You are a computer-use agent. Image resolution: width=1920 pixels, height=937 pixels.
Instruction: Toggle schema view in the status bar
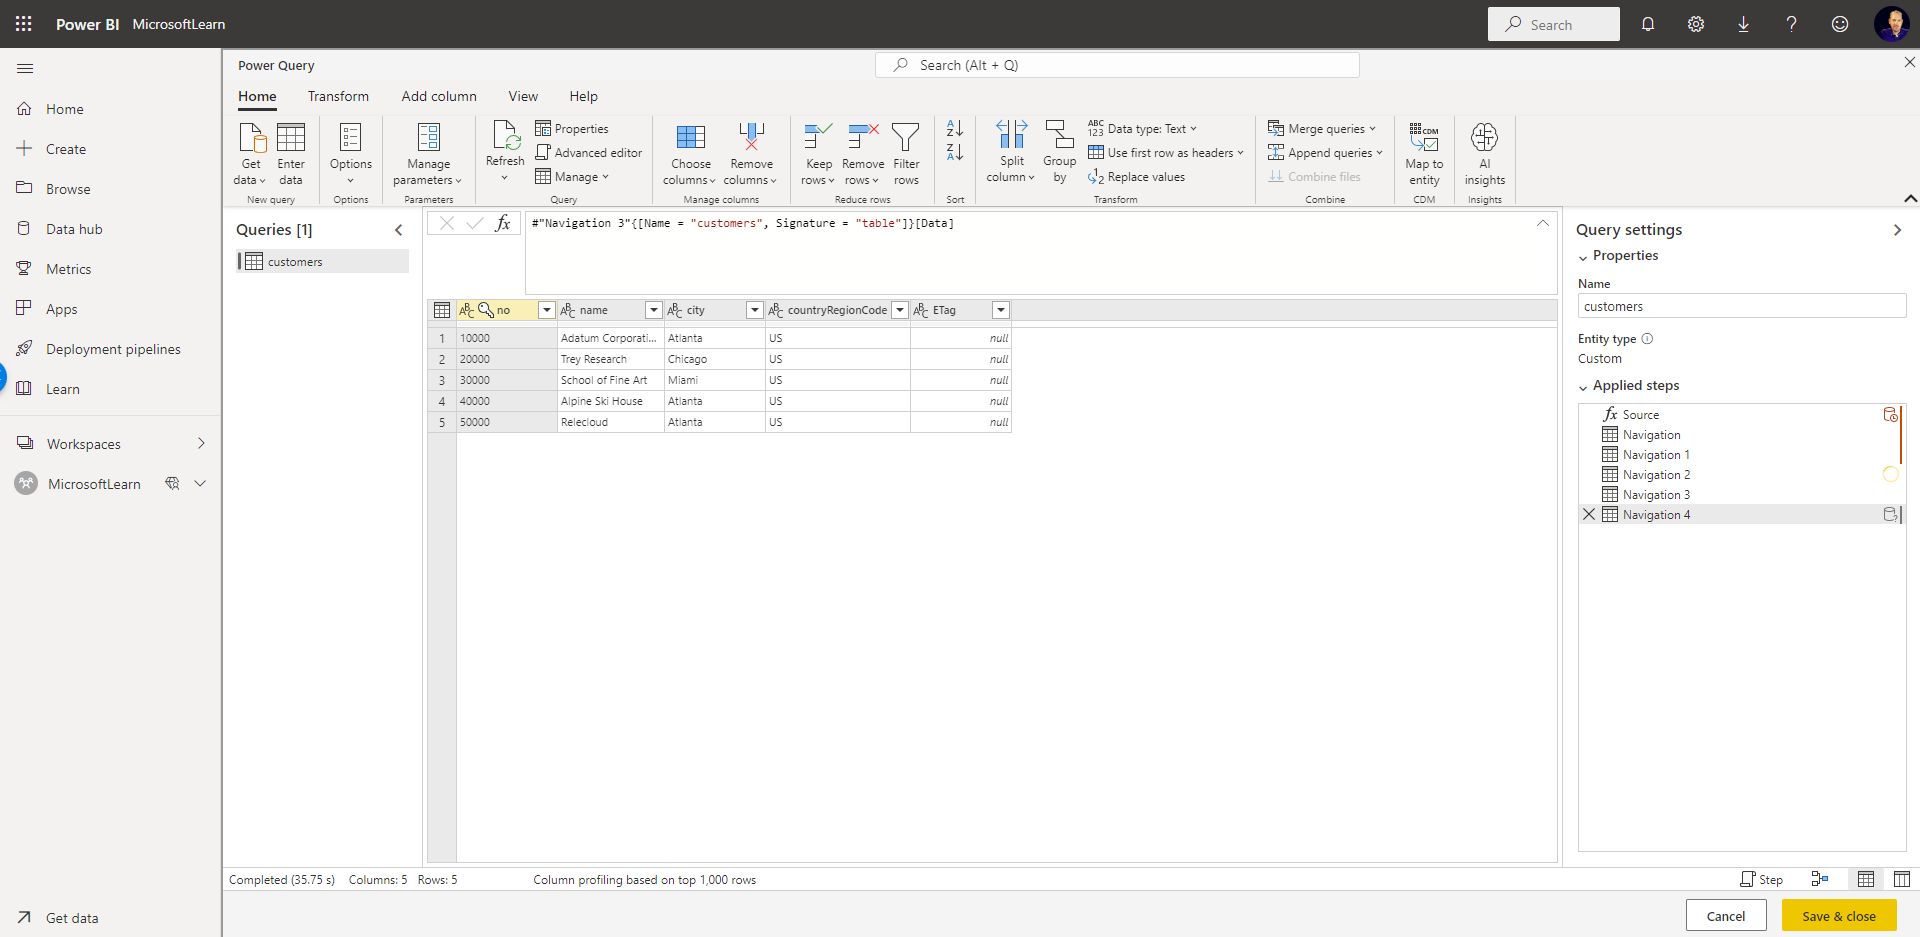1902,879
